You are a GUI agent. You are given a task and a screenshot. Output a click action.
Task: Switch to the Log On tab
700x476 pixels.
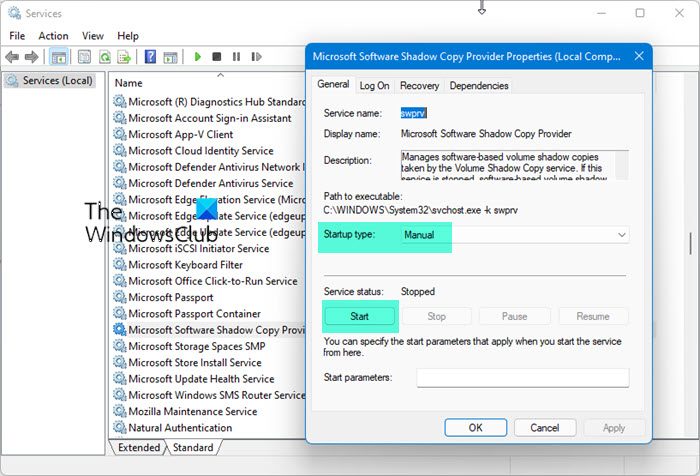point(374,86)
